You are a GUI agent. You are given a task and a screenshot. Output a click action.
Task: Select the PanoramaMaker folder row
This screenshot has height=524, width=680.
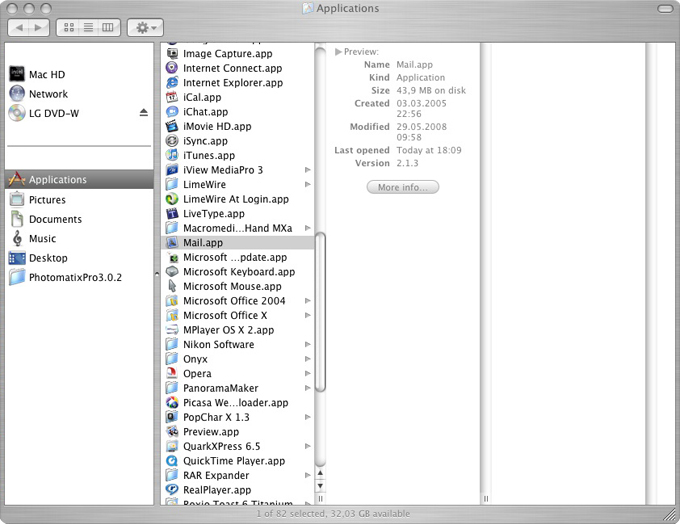[x=238, y=388]
